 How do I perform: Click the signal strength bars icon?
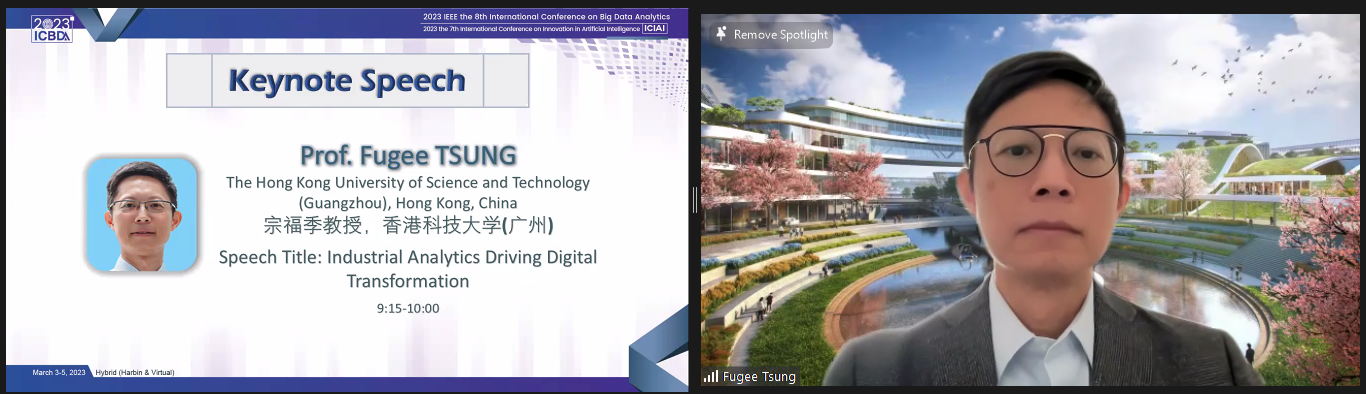point(711,377)
